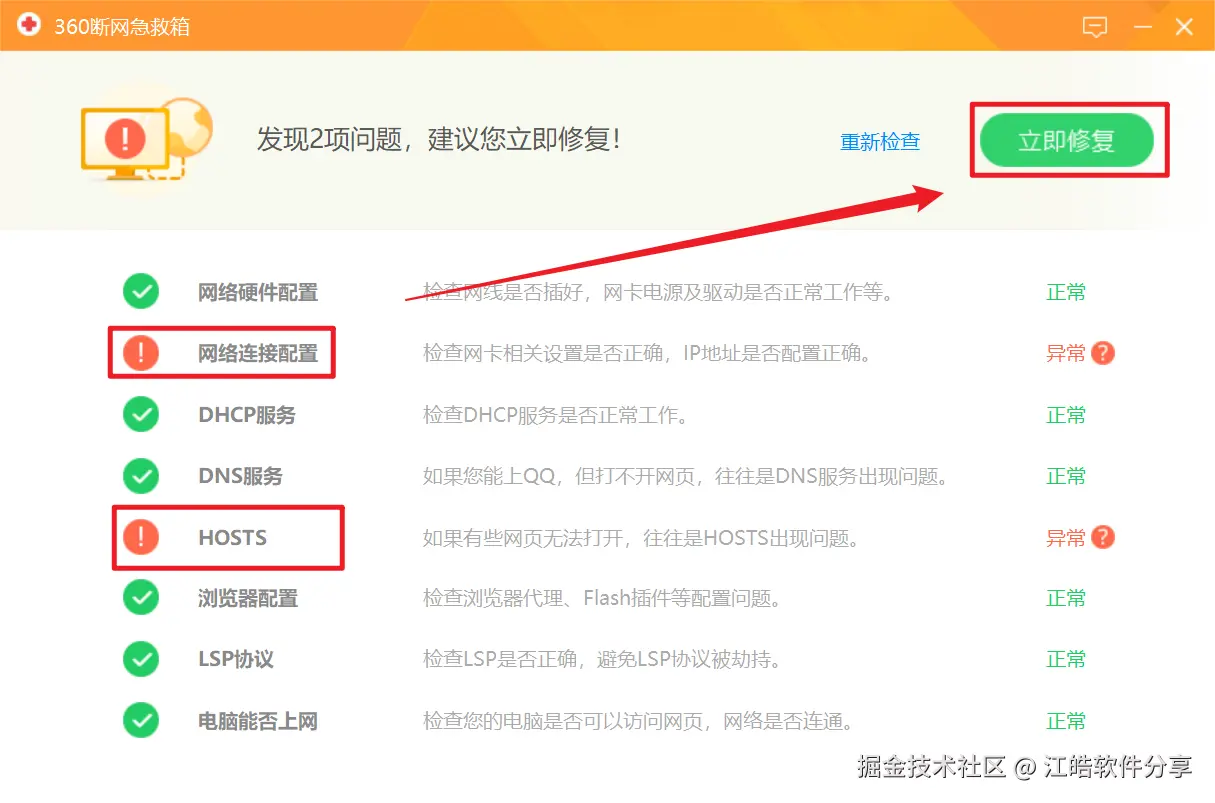Click the 正常 status for 浏览器配置
Screen dimensions: 1215x803
click(1066, 598)
